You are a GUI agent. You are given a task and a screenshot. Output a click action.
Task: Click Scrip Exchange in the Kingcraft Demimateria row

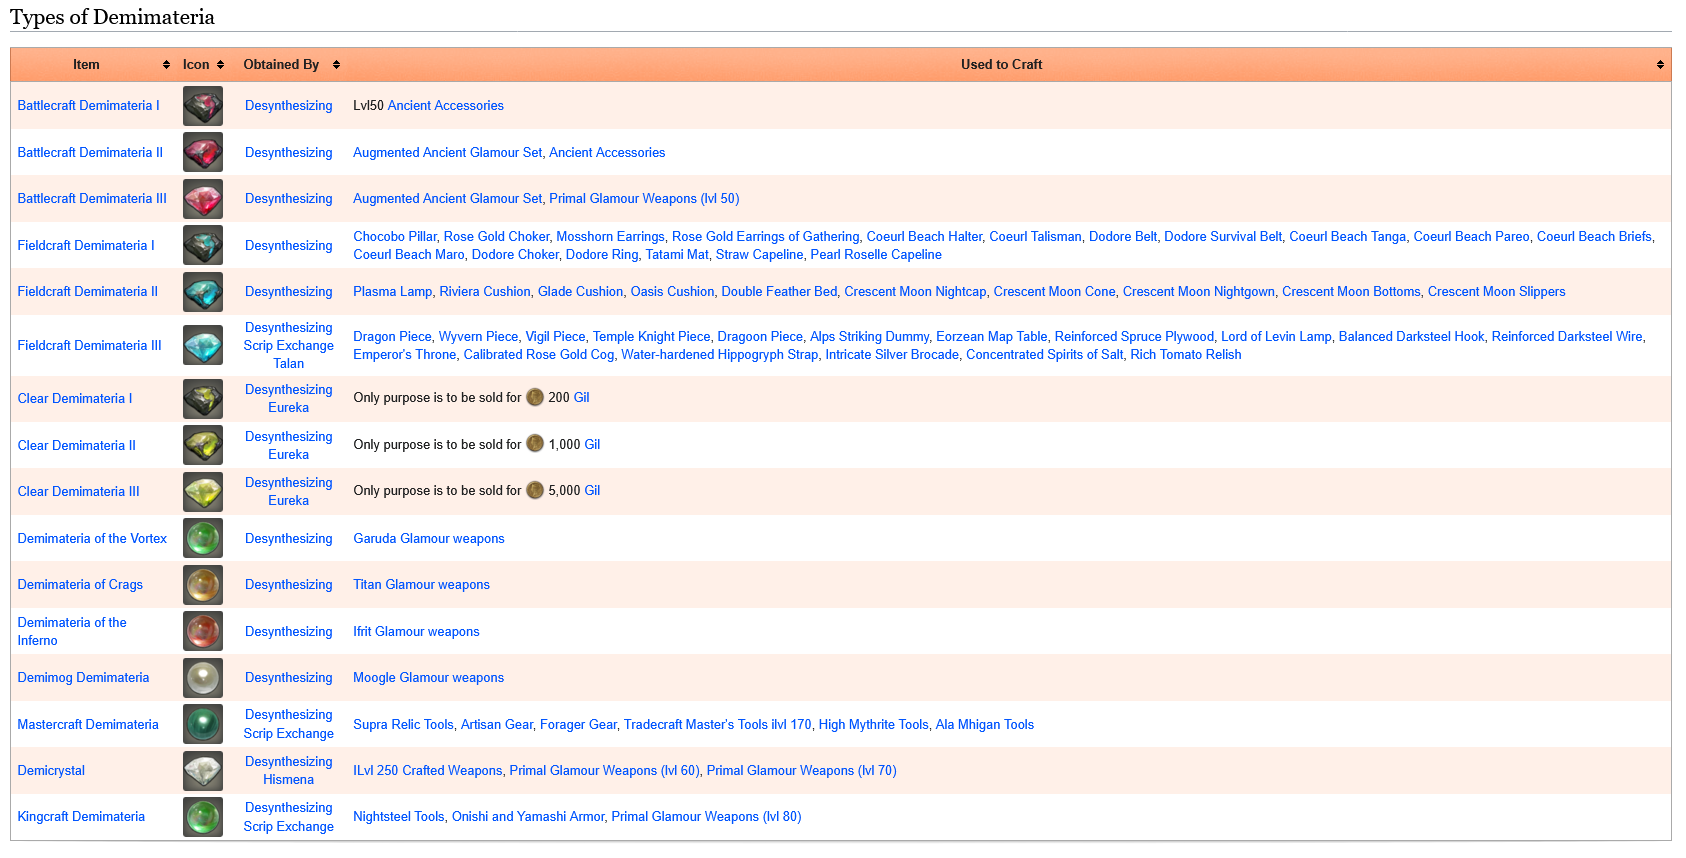click(x=289, y=827)
